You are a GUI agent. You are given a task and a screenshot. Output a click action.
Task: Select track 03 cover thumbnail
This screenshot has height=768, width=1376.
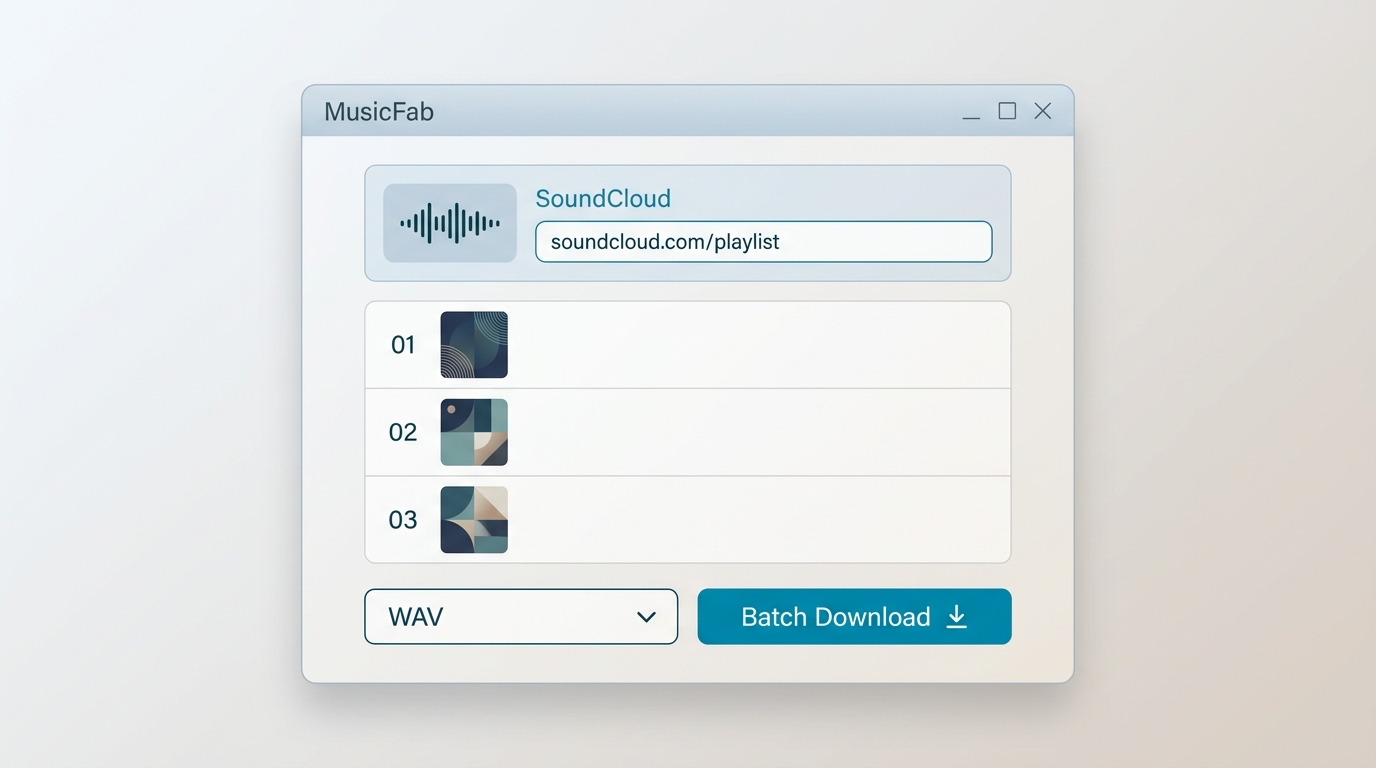(x=474, y=520)
